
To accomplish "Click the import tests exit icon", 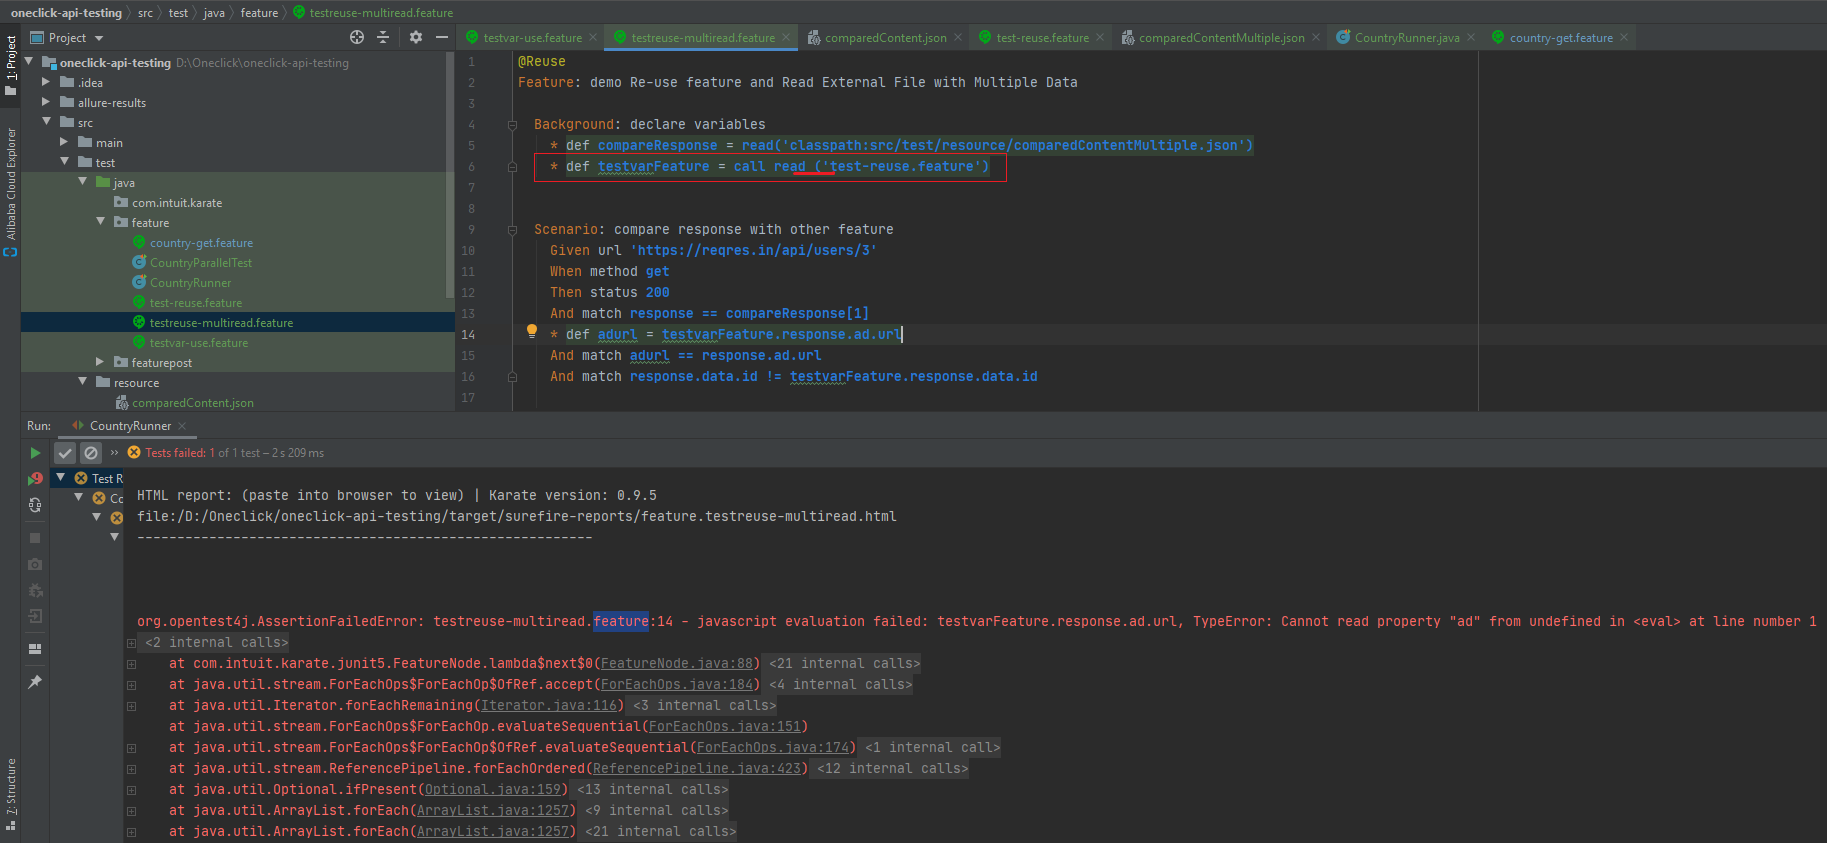I will pyautogui.click(x=35, y=616).
